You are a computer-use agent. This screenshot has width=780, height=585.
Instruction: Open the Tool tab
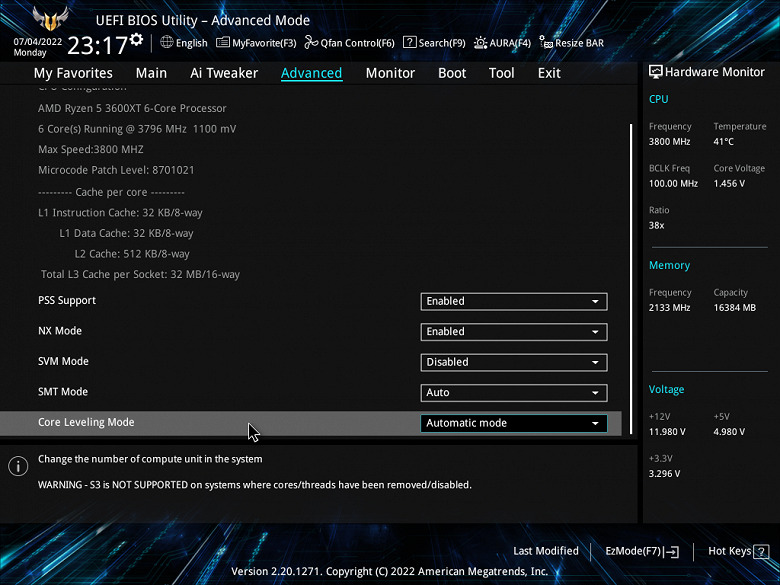point(501,73)
